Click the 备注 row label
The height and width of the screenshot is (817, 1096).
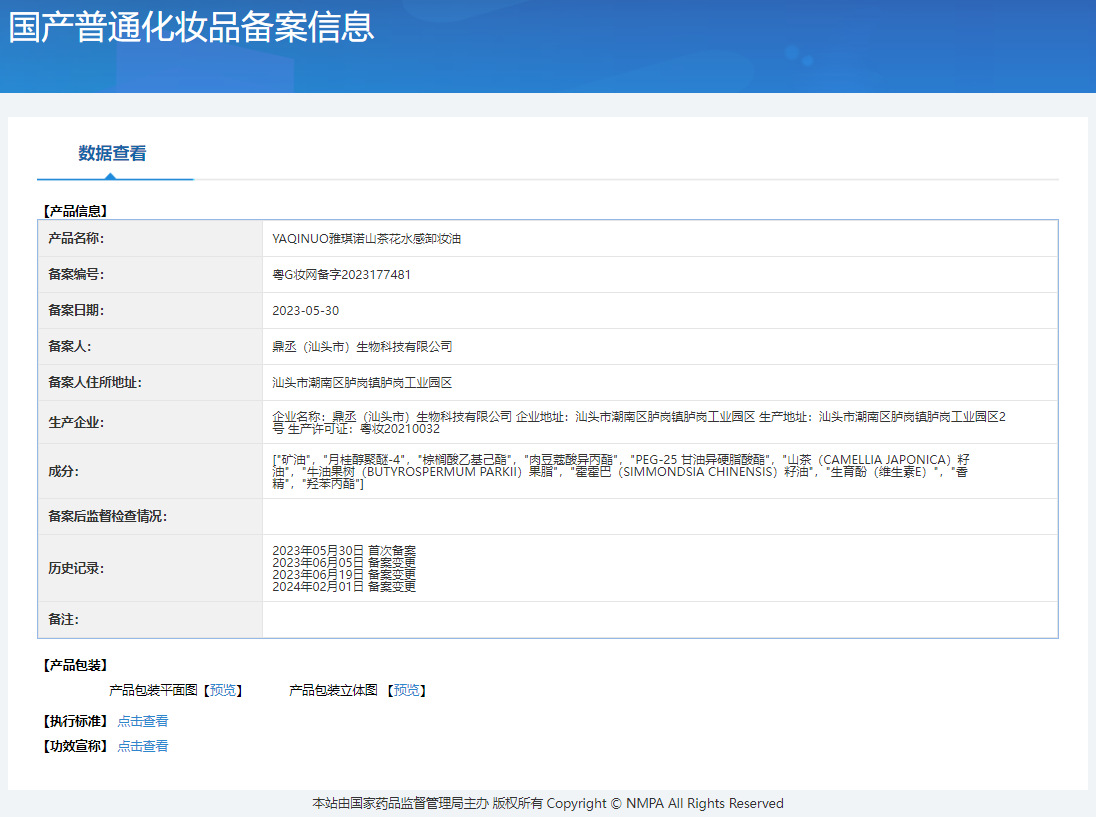[63, 619]
